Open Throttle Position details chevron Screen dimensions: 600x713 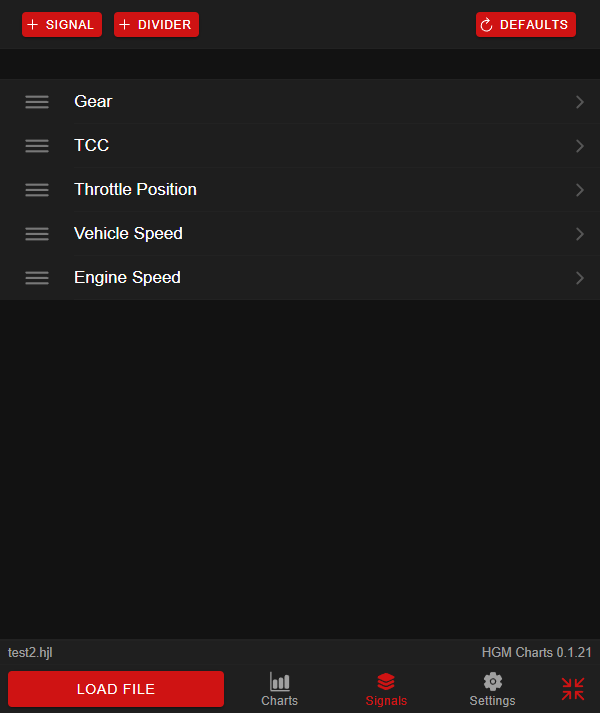pos(579,190)
